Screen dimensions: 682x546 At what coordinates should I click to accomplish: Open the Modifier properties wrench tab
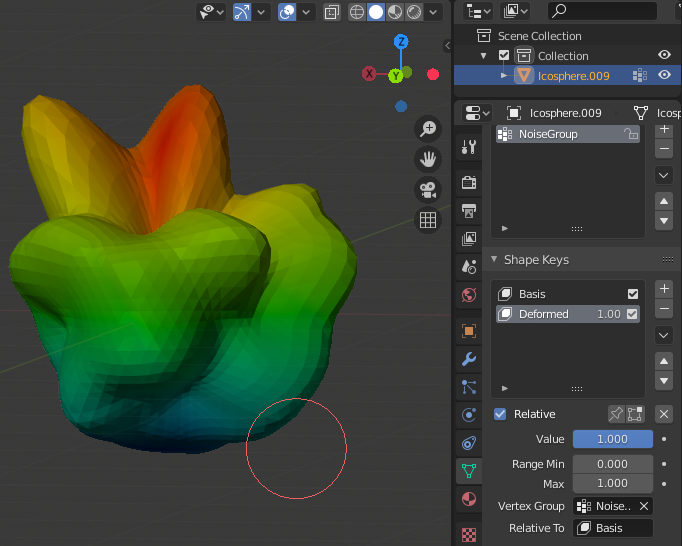[469, 359]
